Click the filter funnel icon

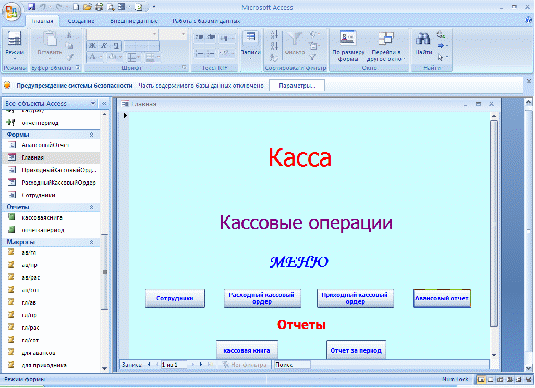click(x=294, y=40)
